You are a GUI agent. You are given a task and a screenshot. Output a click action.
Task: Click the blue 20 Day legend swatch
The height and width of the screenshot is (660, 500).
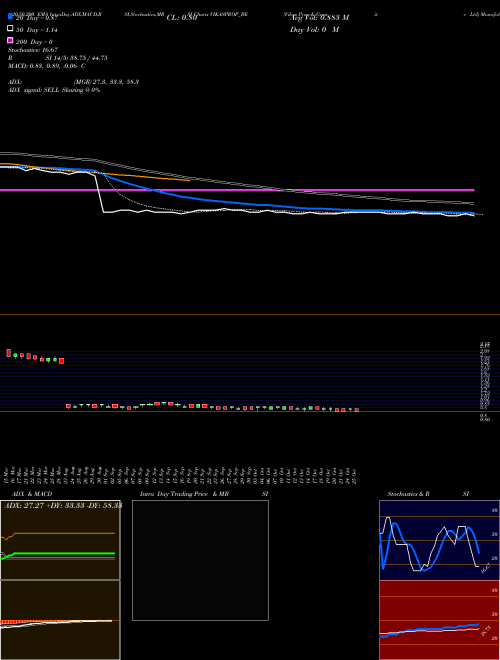tap(11, 17)
